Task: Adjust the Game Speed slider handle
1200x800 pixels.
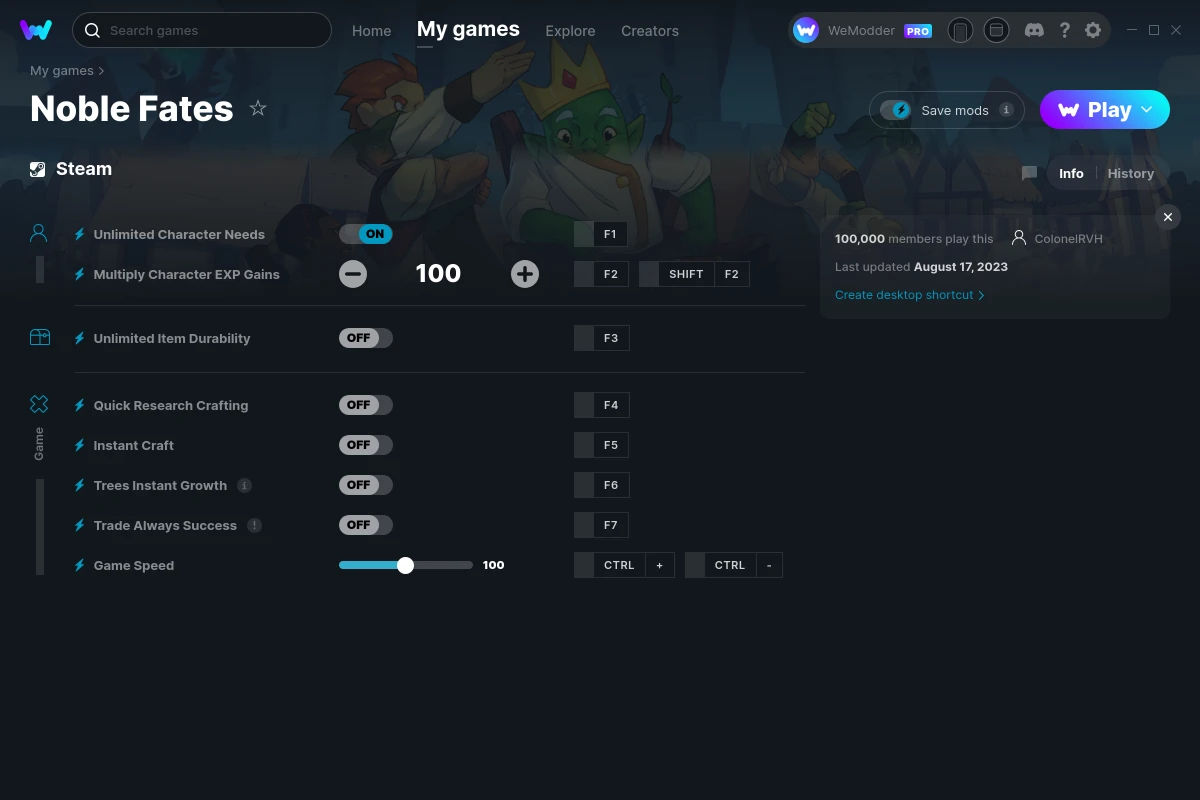Action: (405, 565)
